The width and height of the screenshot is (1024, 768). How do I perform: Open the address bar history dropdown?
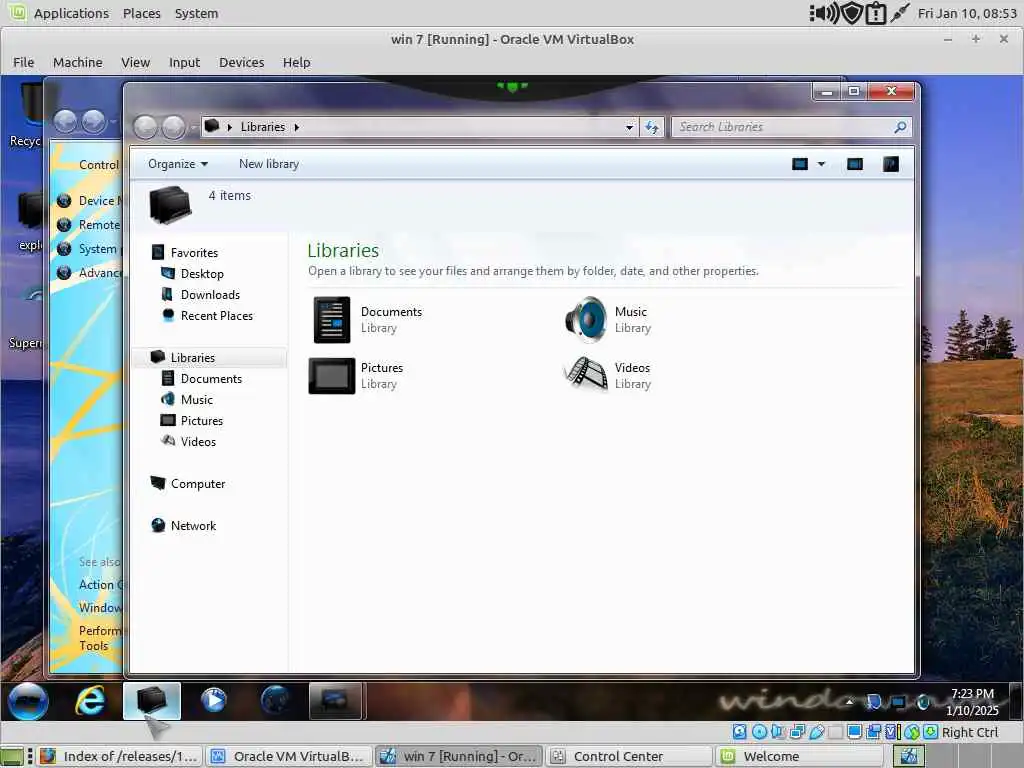[x=630, y=127]
